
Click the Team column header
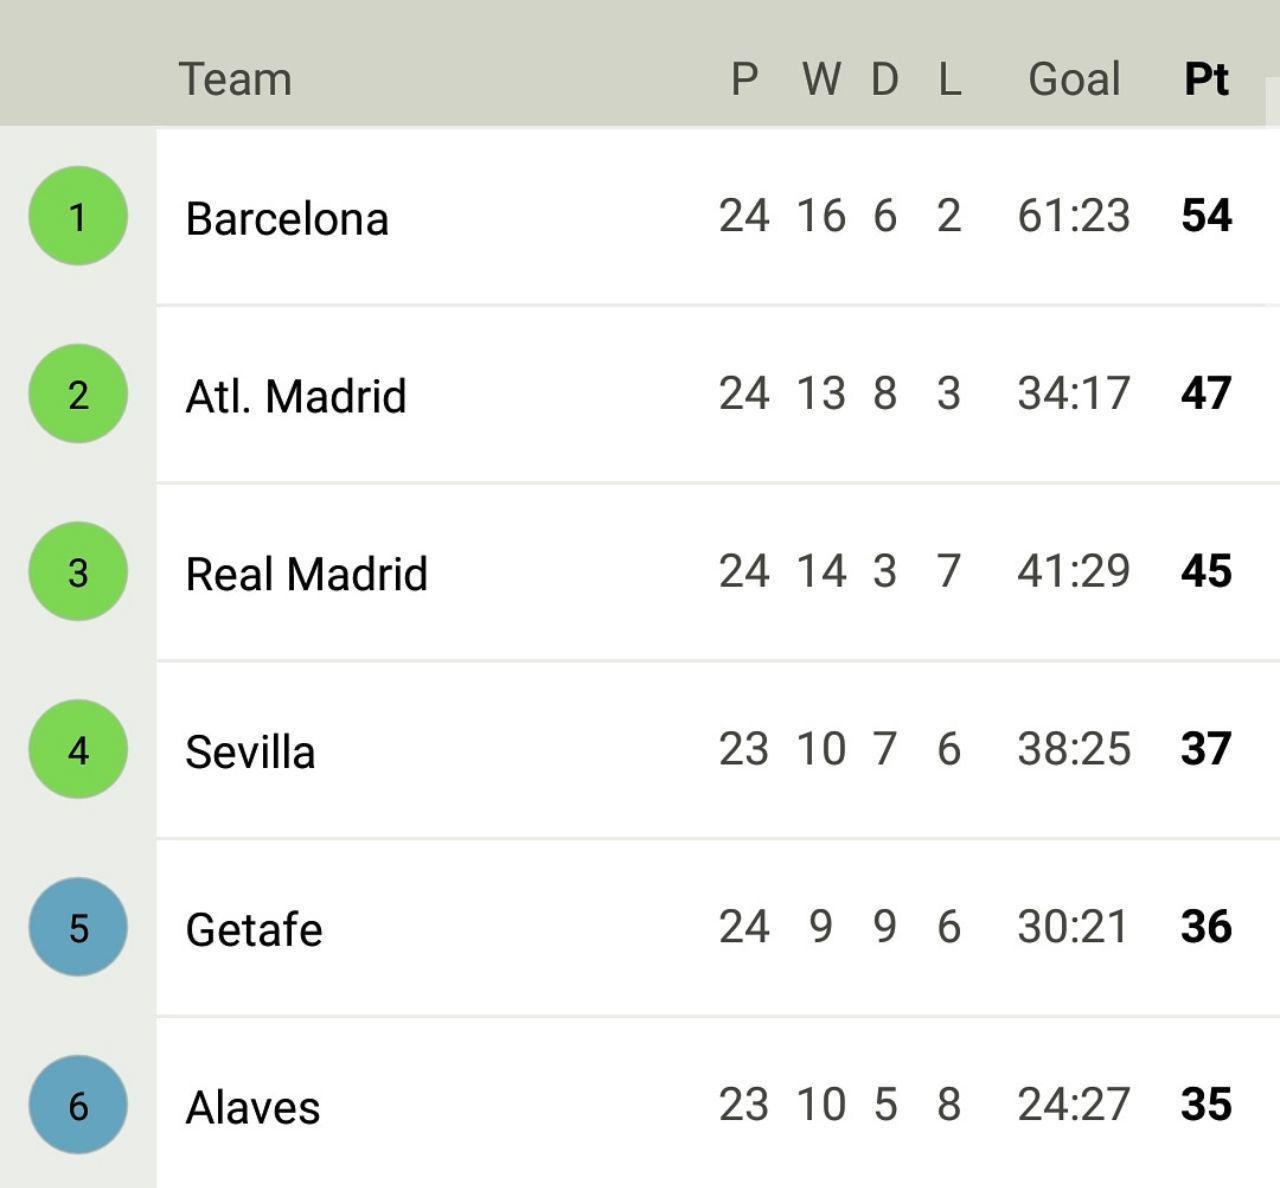[235, 79]
